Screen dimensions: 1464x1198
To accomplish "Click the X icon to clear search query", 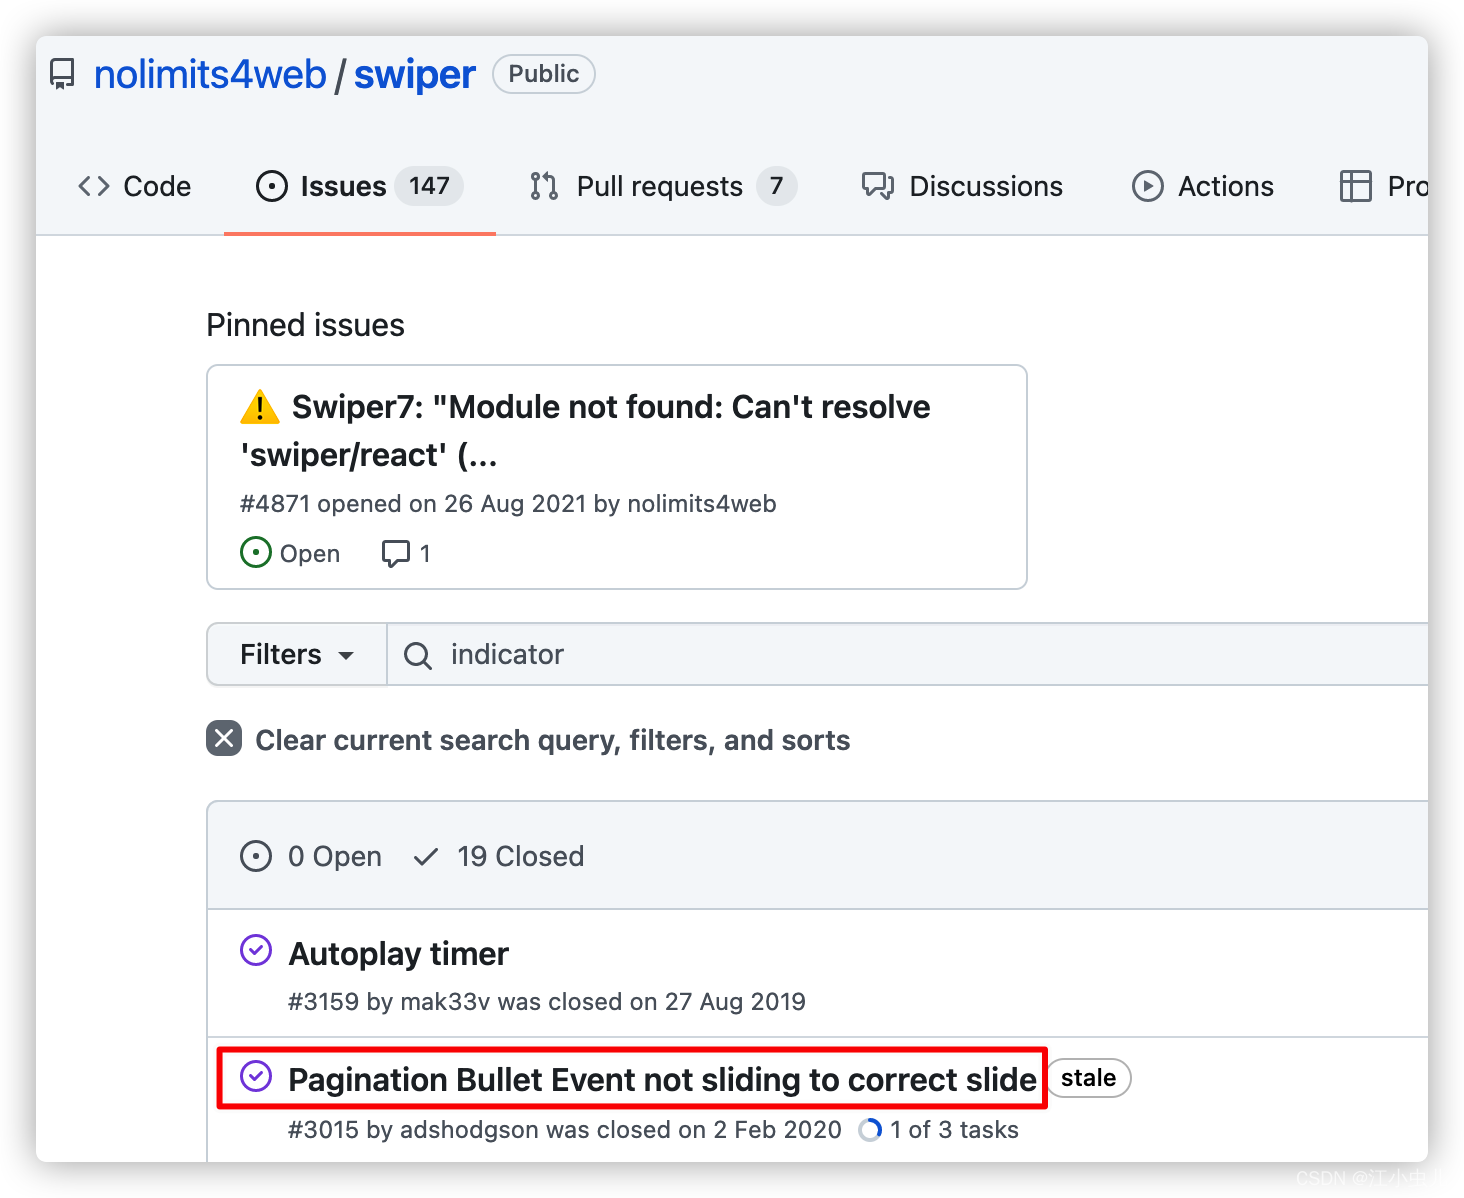I will click(224, 739).
